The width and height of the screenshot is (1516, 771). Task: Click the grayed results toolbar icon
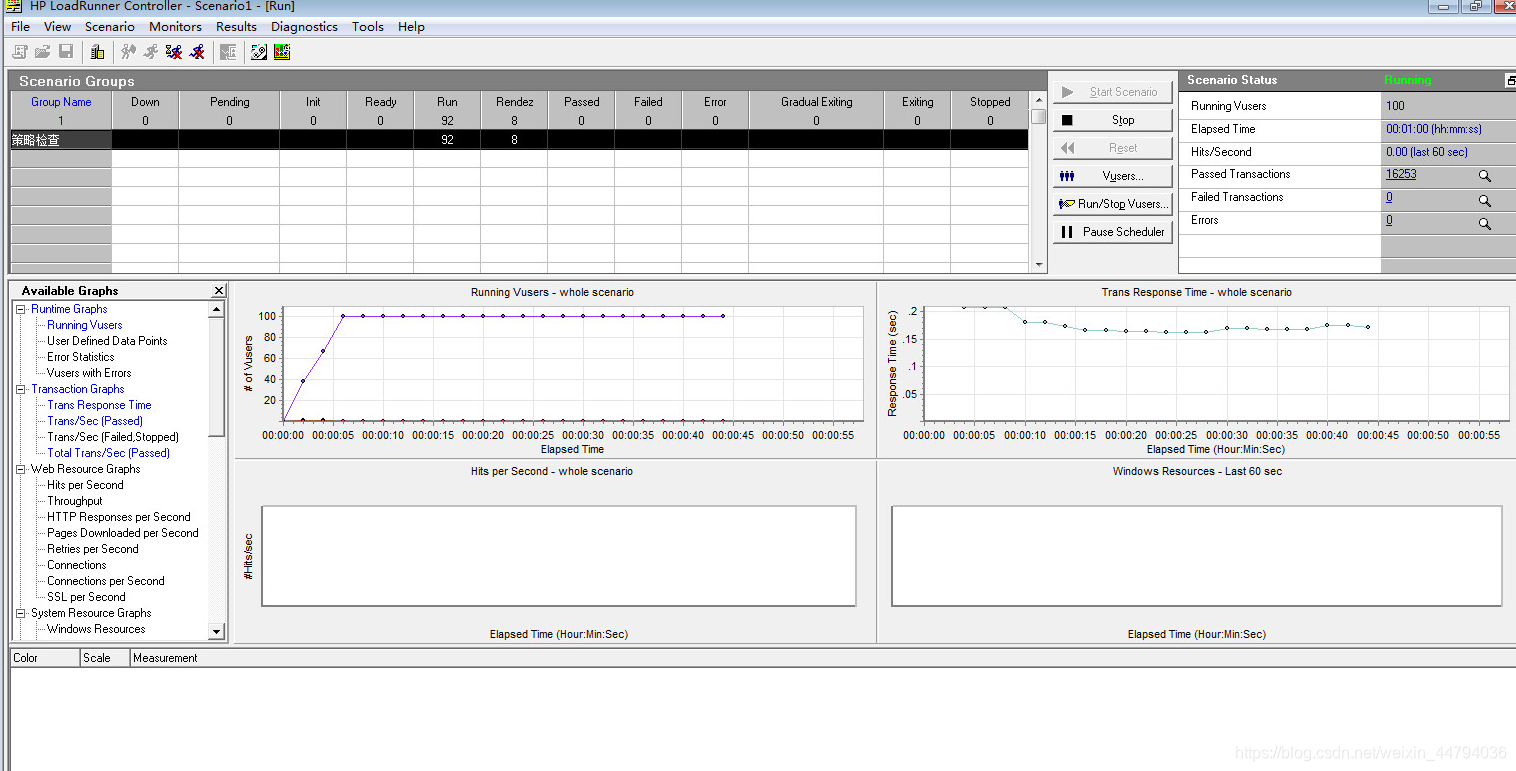pyautogui.click(x=228, y=52)
